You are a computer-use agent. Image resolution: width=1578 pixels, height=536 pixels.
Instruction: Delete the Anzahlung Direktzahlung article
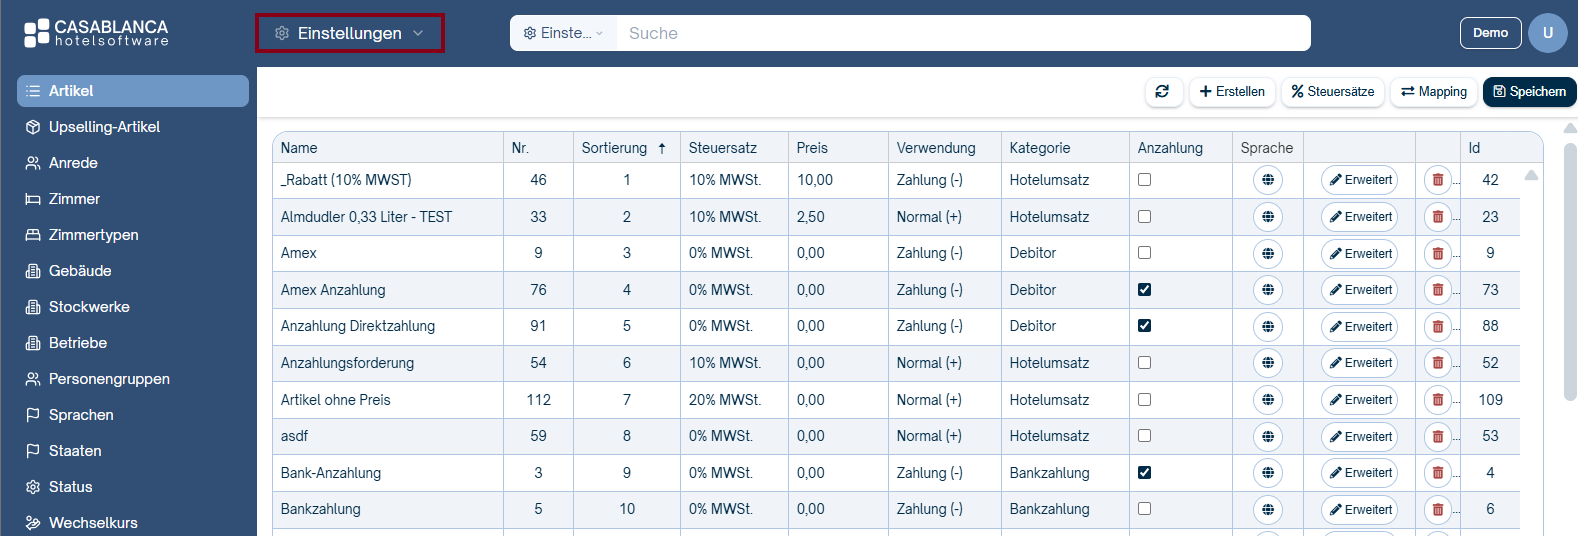(x=1438, y=326)
